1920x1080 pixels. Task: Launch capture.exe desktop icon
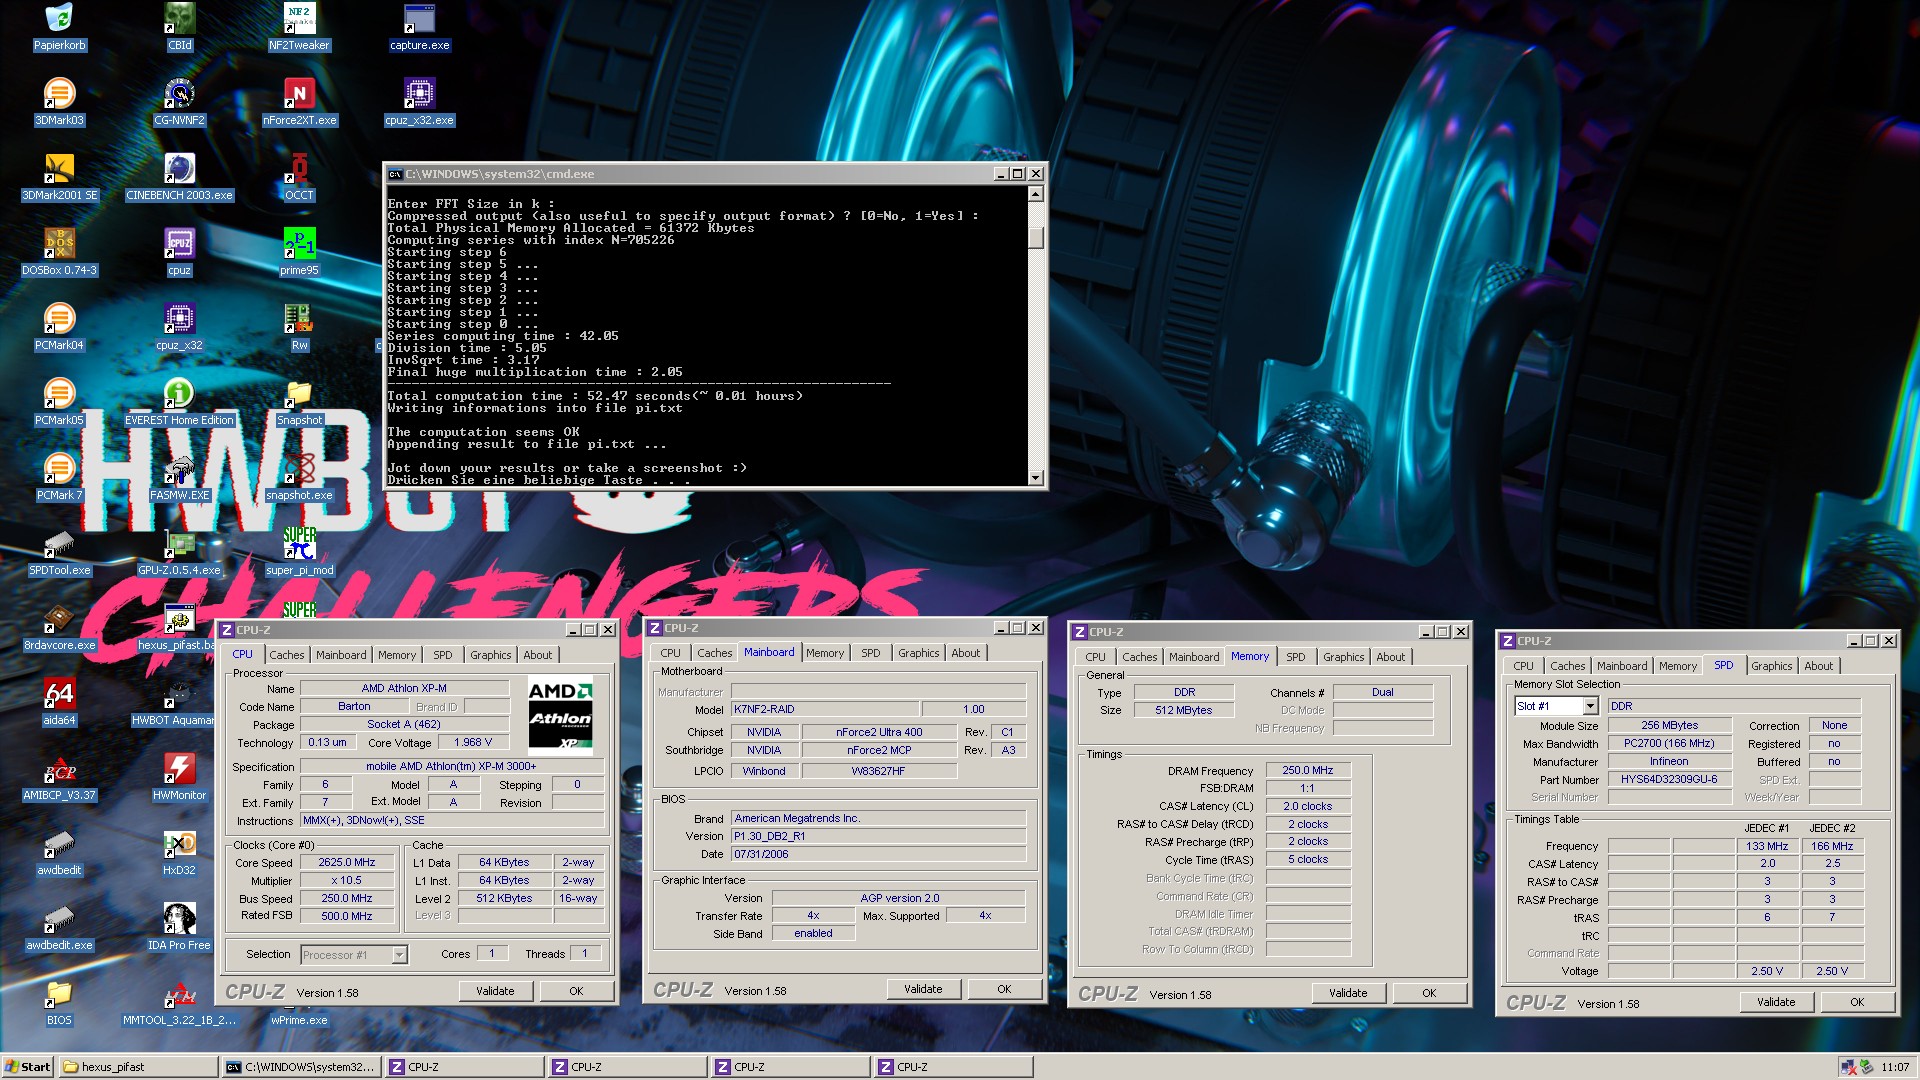pyautogui.click(x=419, y=27)
